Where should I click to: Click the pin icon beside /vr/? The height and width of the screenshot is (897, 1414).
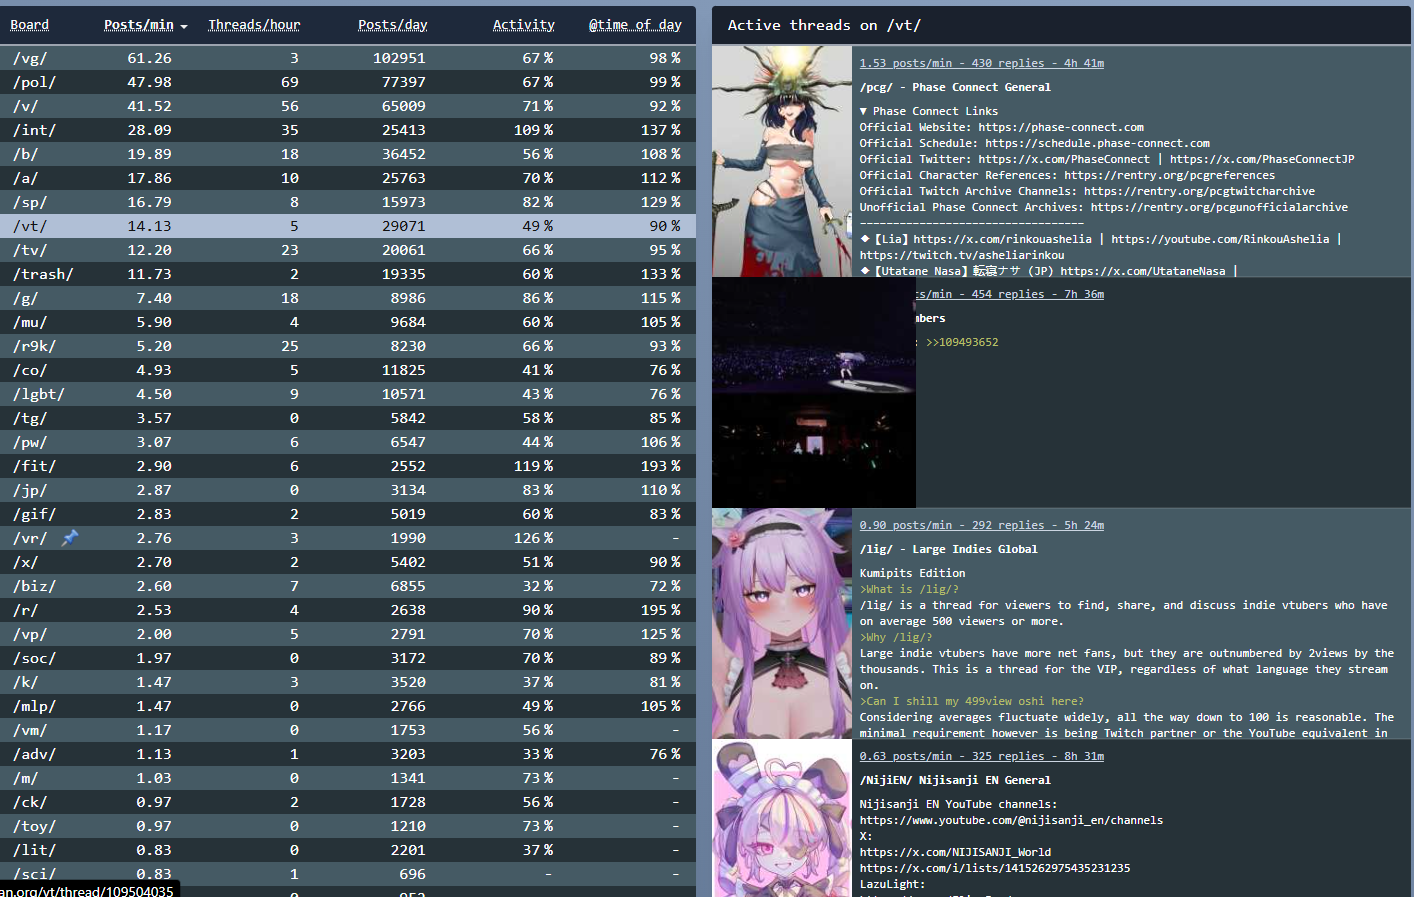[70, 538]
